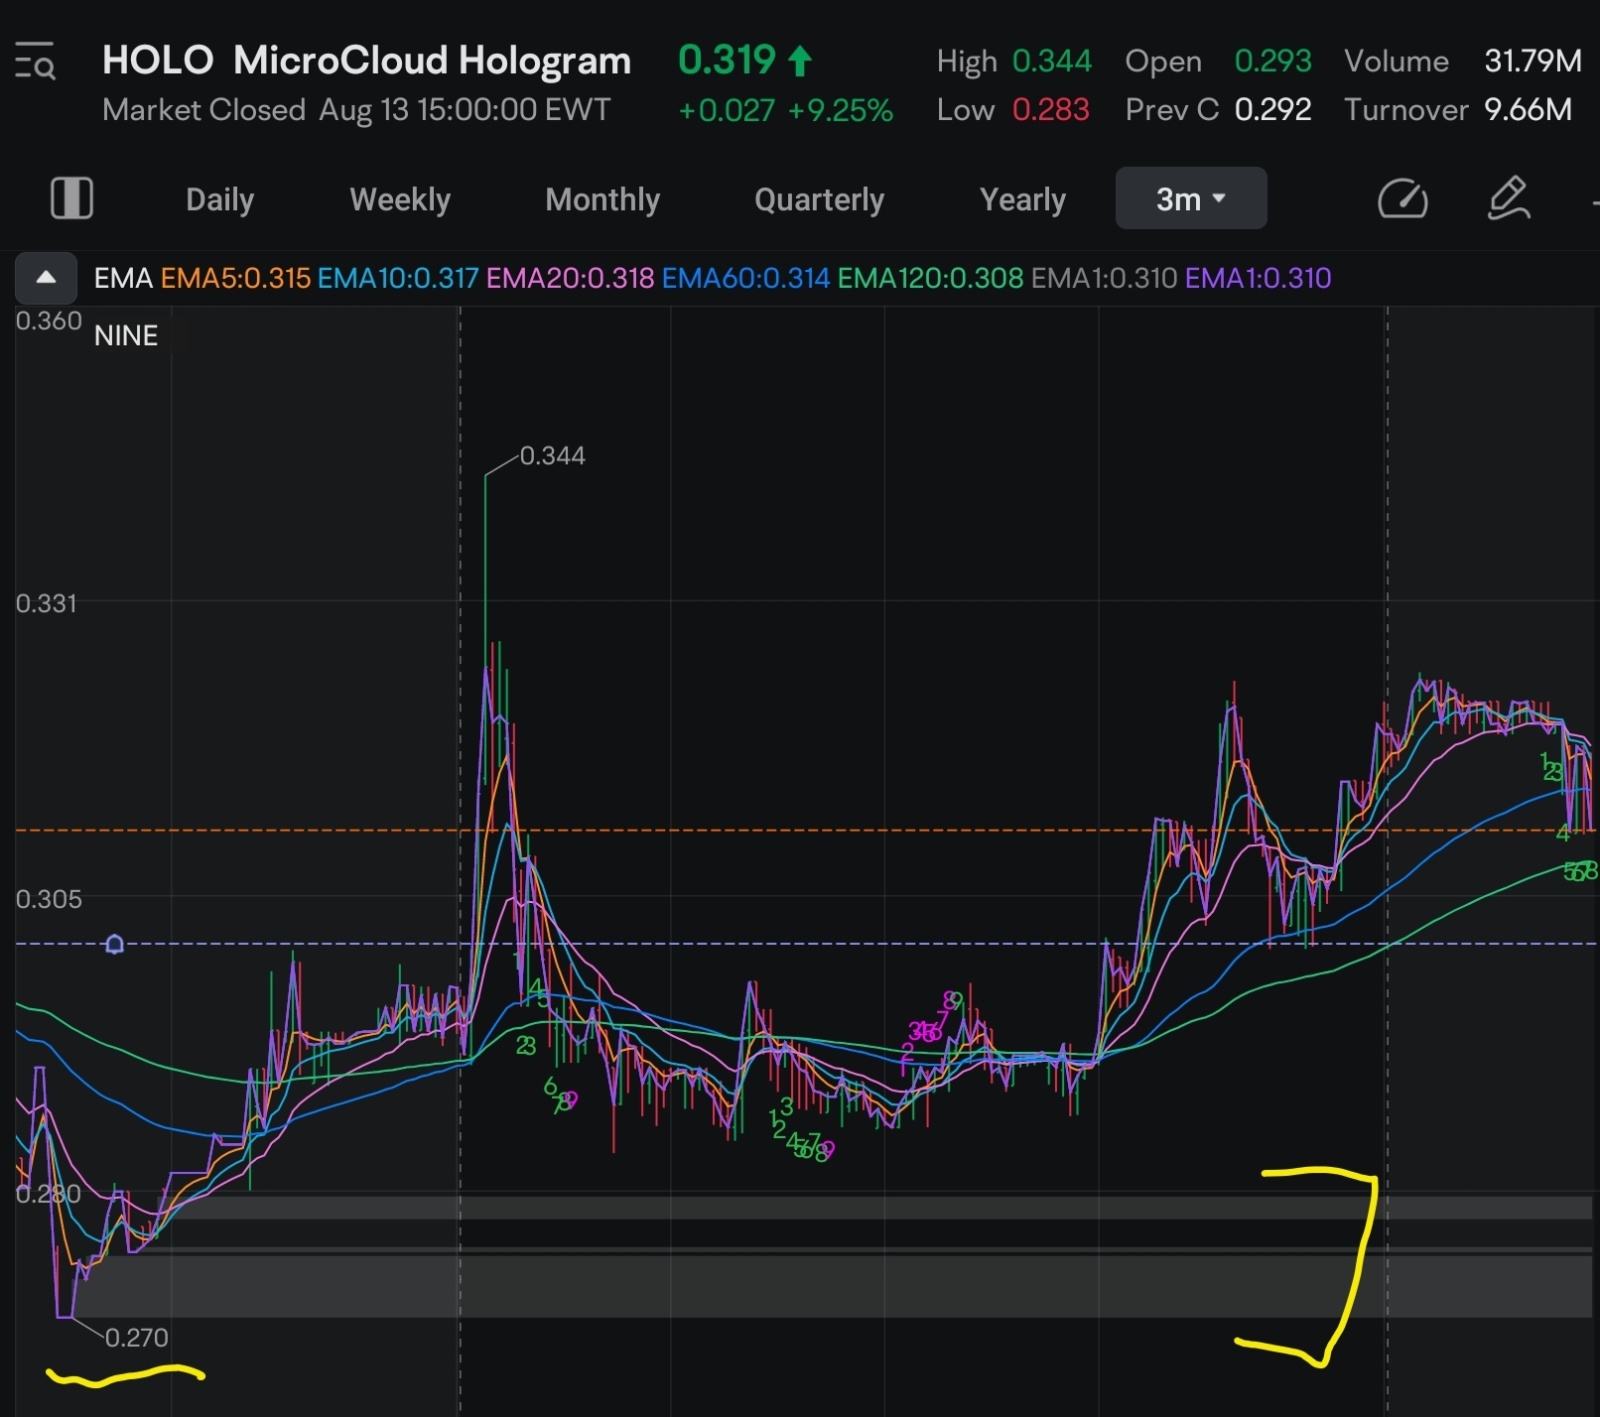Click the Market Closed Aug 13 status text
The image size is (1600, 1417).
356,110
